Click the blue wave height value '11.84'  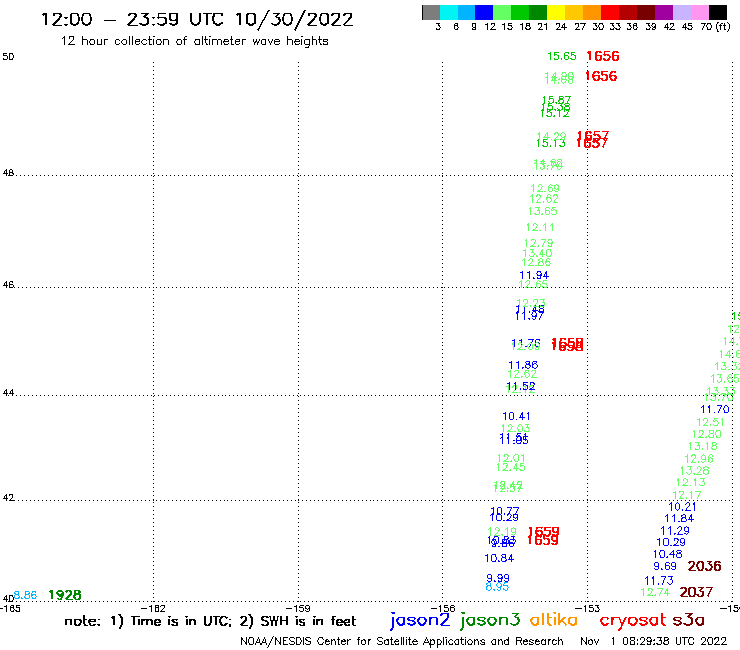[x=679, y=518]
